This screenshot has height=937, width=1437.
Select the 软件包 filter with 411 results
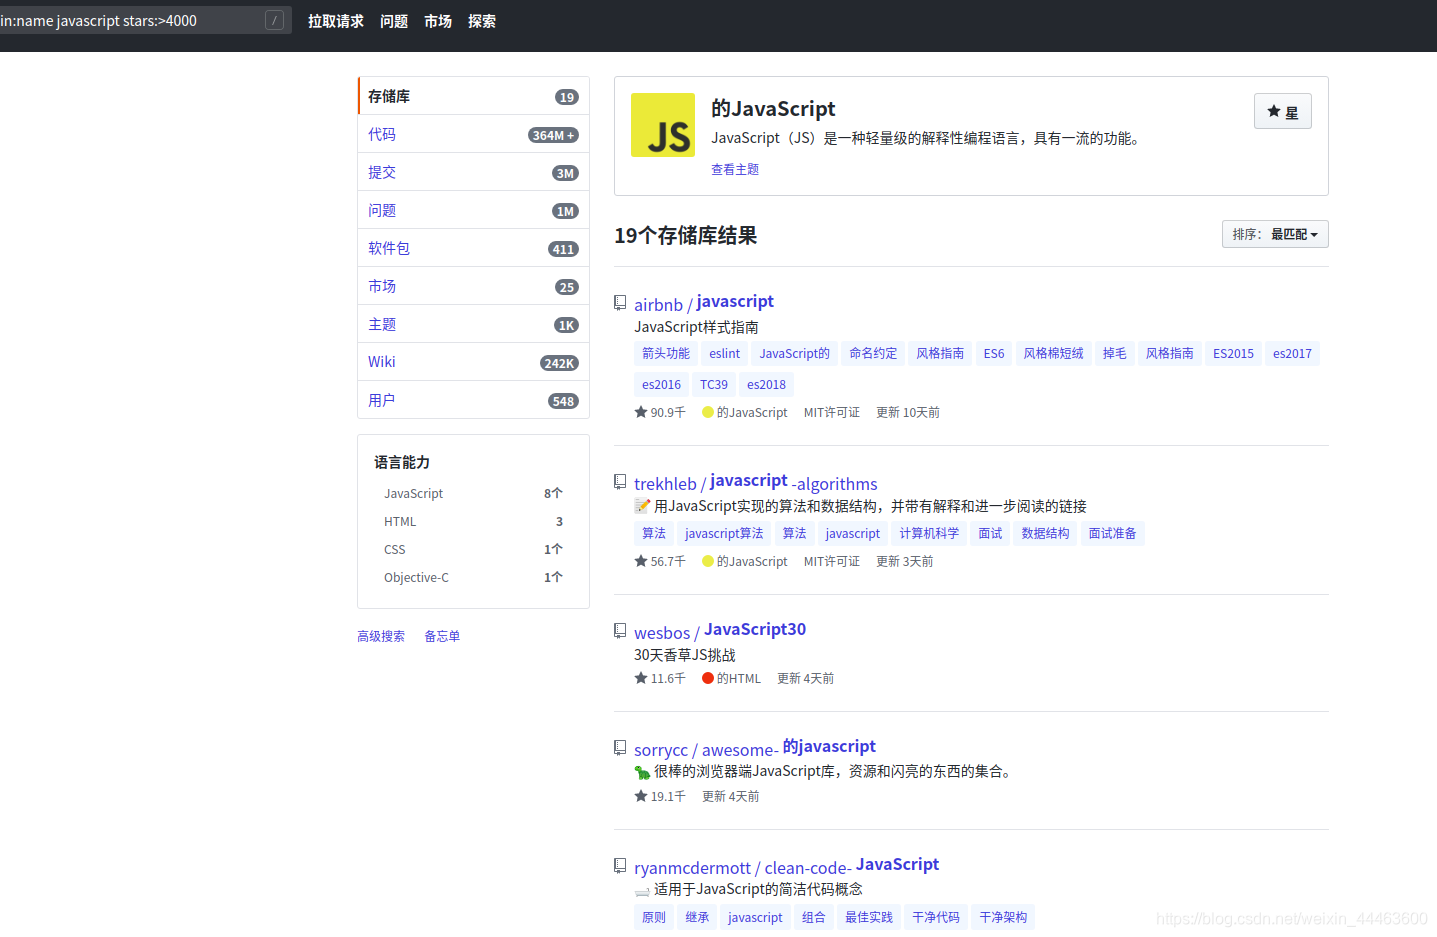point(473,248)
